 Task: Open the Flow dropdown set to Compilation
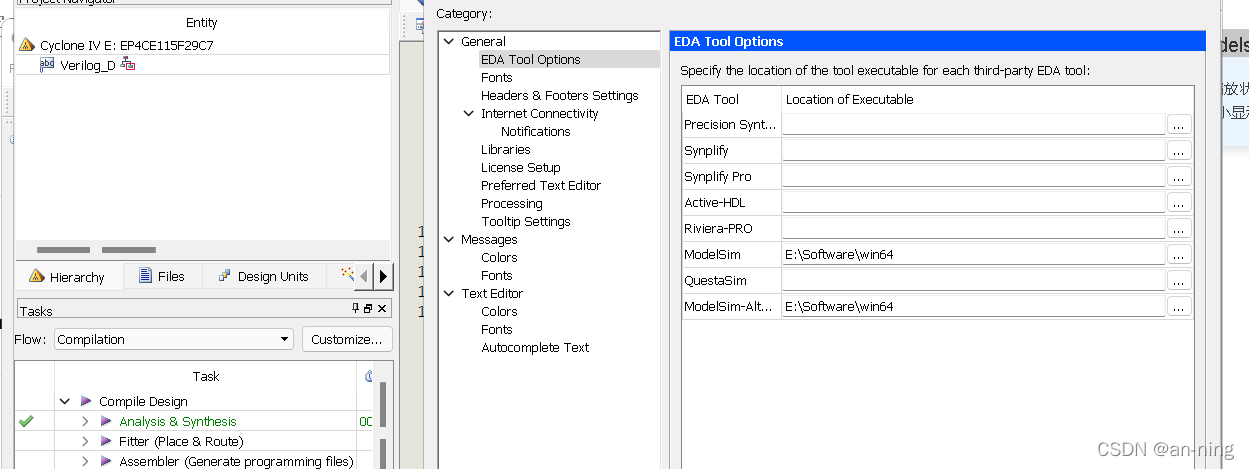point(173,339)
